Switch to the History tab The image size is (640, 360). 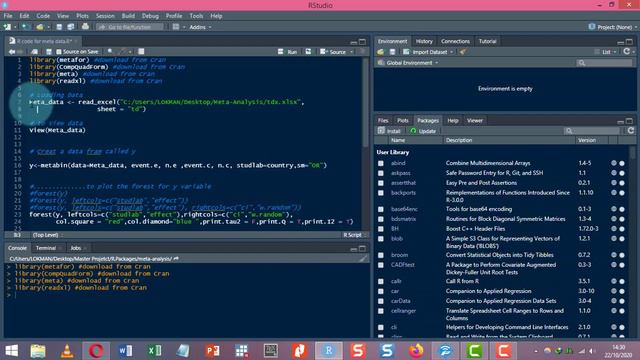tap(424, 41)
